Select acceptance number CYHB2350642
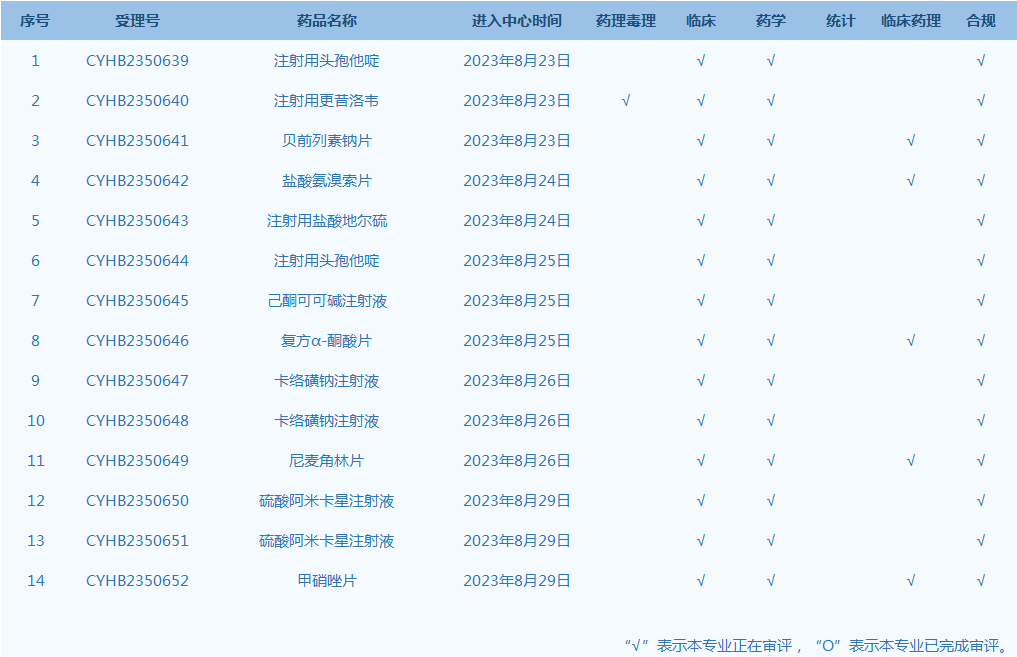 tap(138, 181)
